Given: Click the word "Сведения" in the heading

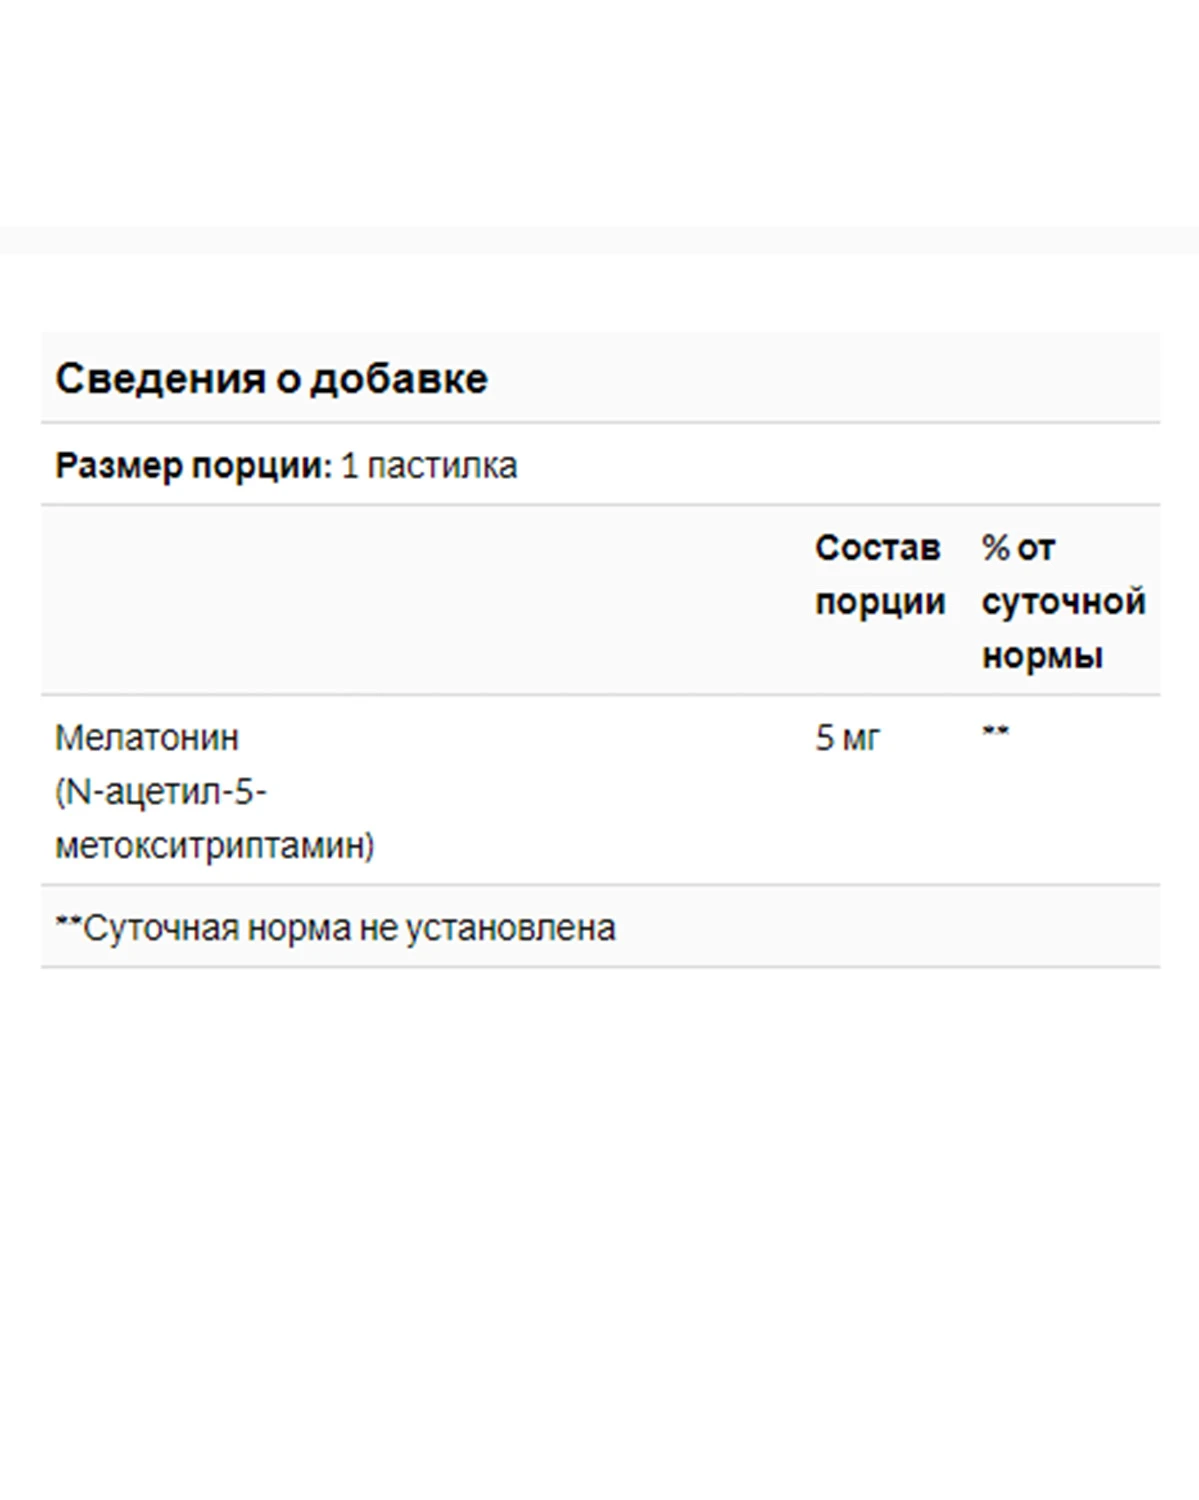Looking at the screenshot, I should coord(160,379).
